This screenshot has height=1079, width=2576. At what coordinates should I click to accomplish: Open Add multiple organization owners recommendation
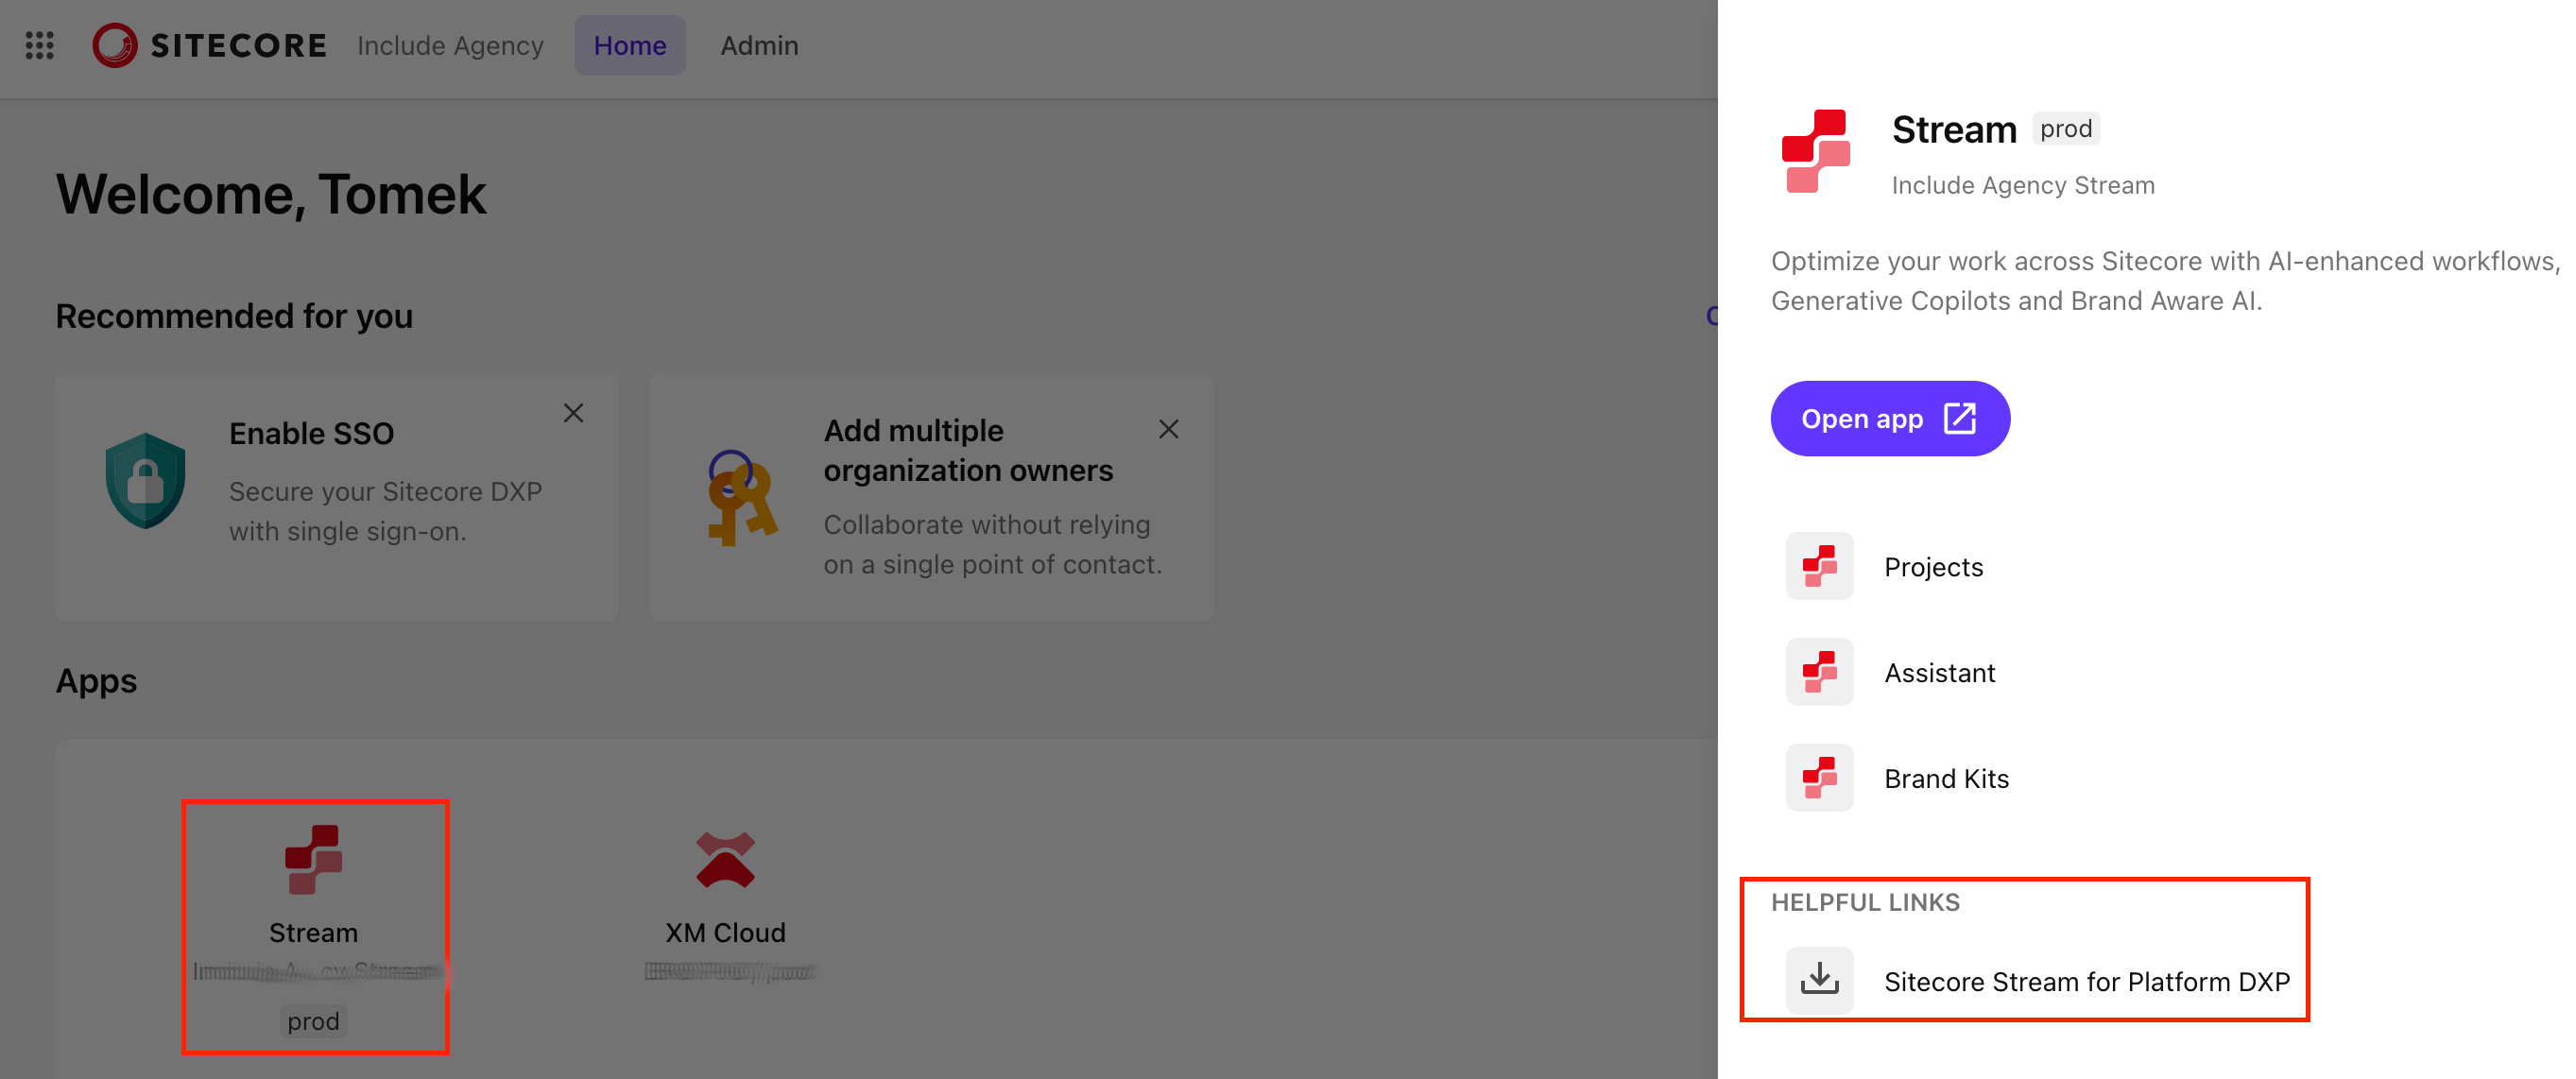[967, 450]
